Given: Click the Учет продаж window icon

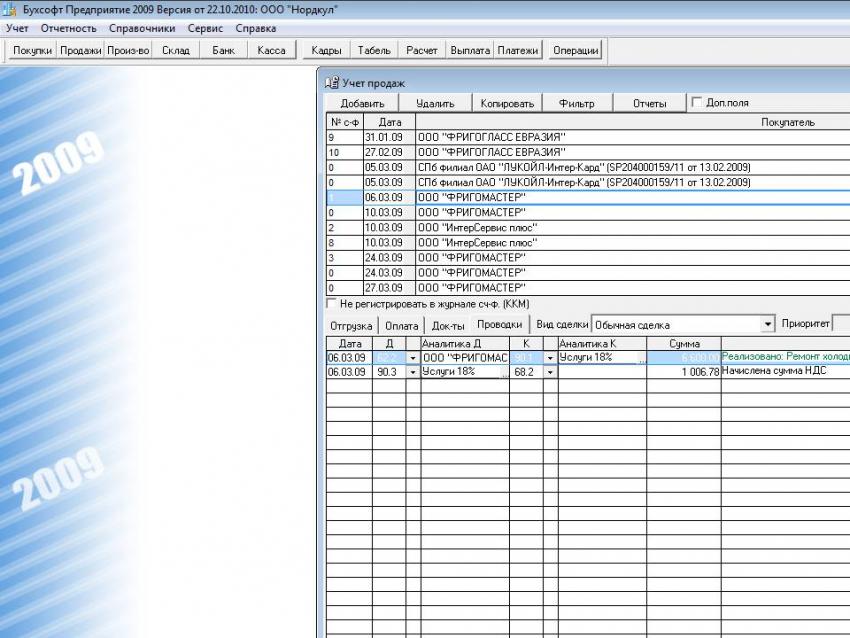Looking at the screenshot, I should point(331,84).
